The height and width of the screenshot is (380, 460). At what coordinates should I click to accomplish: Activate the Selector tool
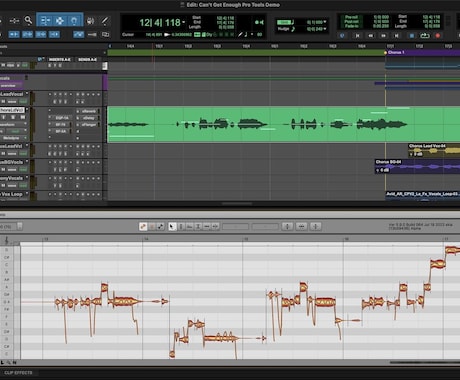point(60,21)
